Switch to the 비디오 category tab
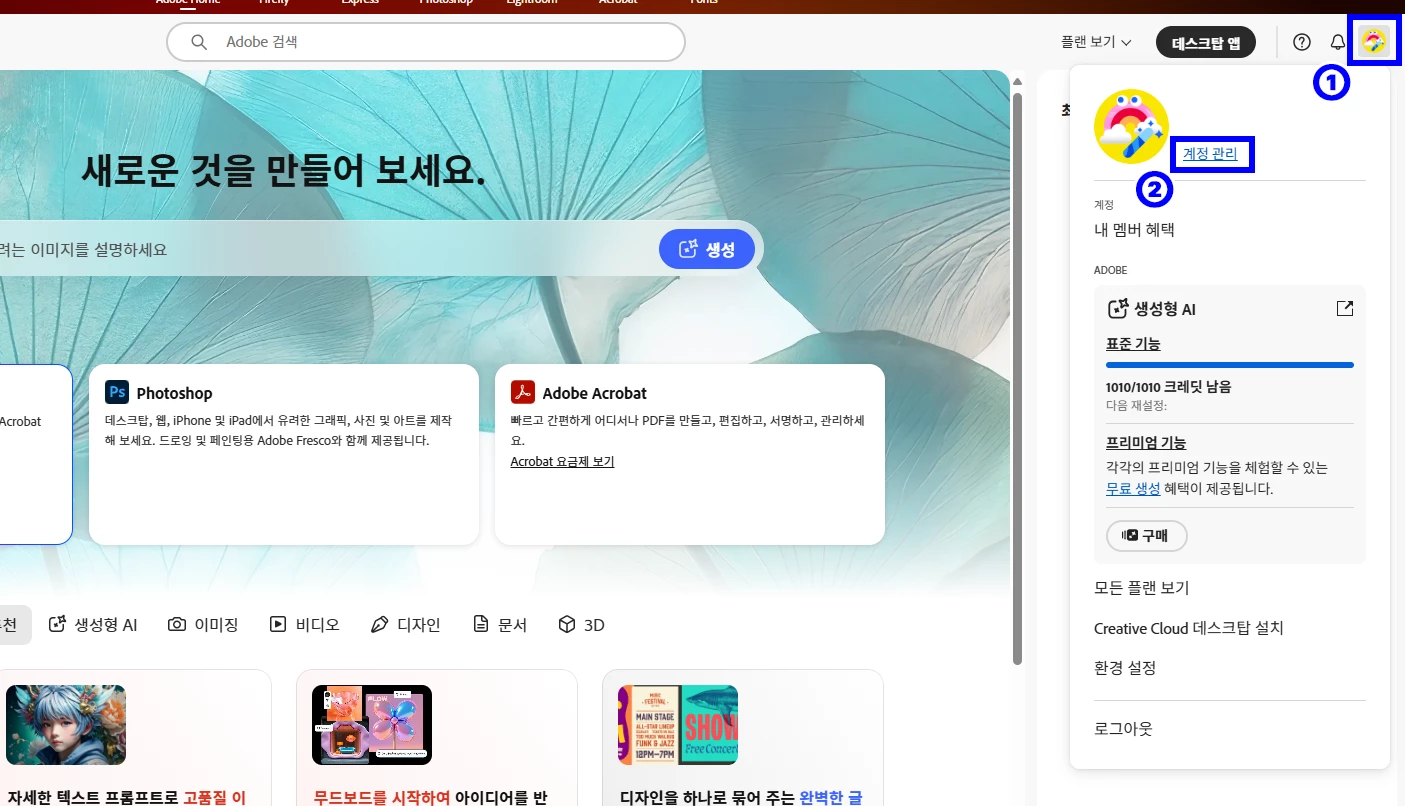The image size is (1405, 806). 304,624
